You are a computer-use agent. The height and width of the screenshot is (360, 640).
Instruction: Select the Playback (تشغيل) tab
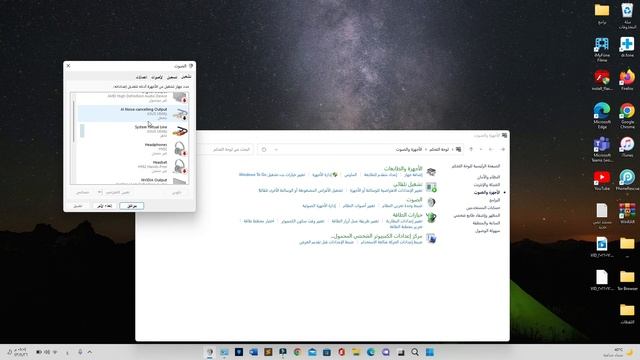point(186,77)
